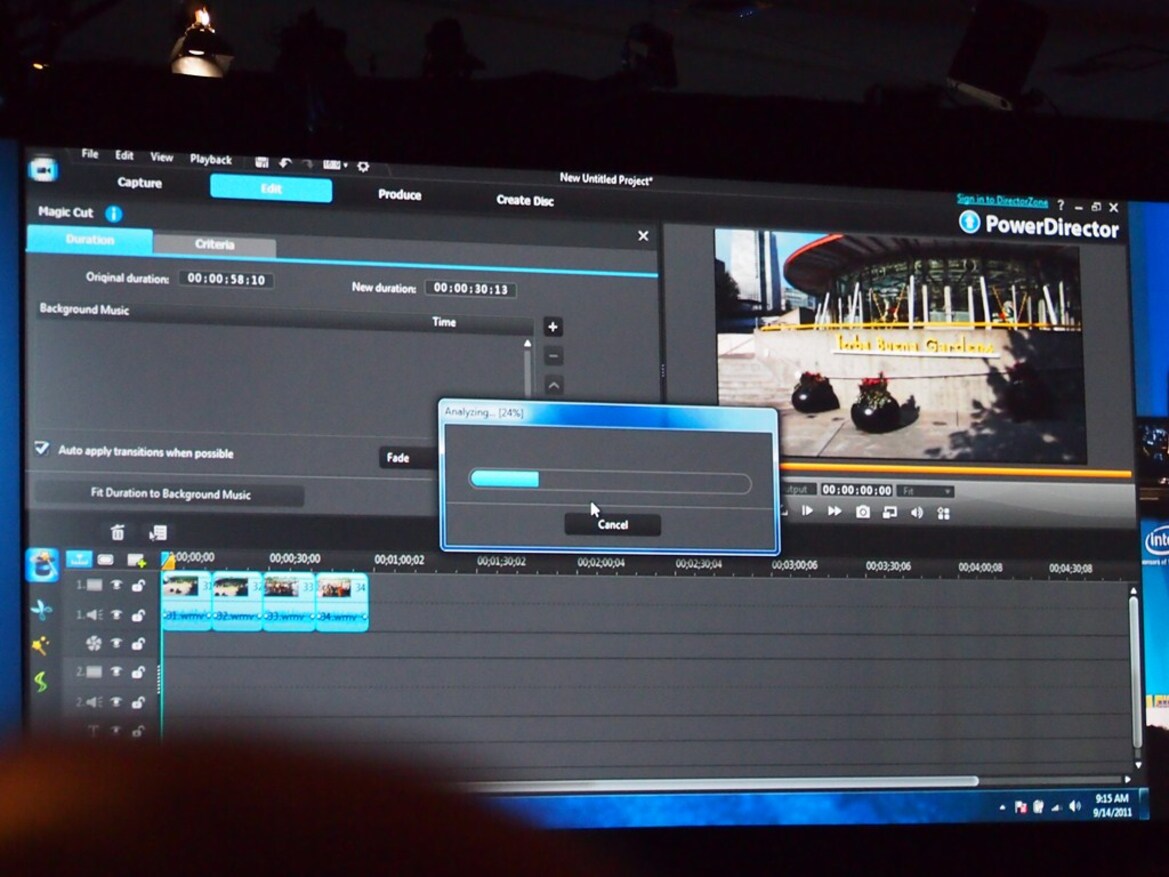Toggle visibility of audio track 2
This screenshot has height=877, width=1169.
(116, 702)
